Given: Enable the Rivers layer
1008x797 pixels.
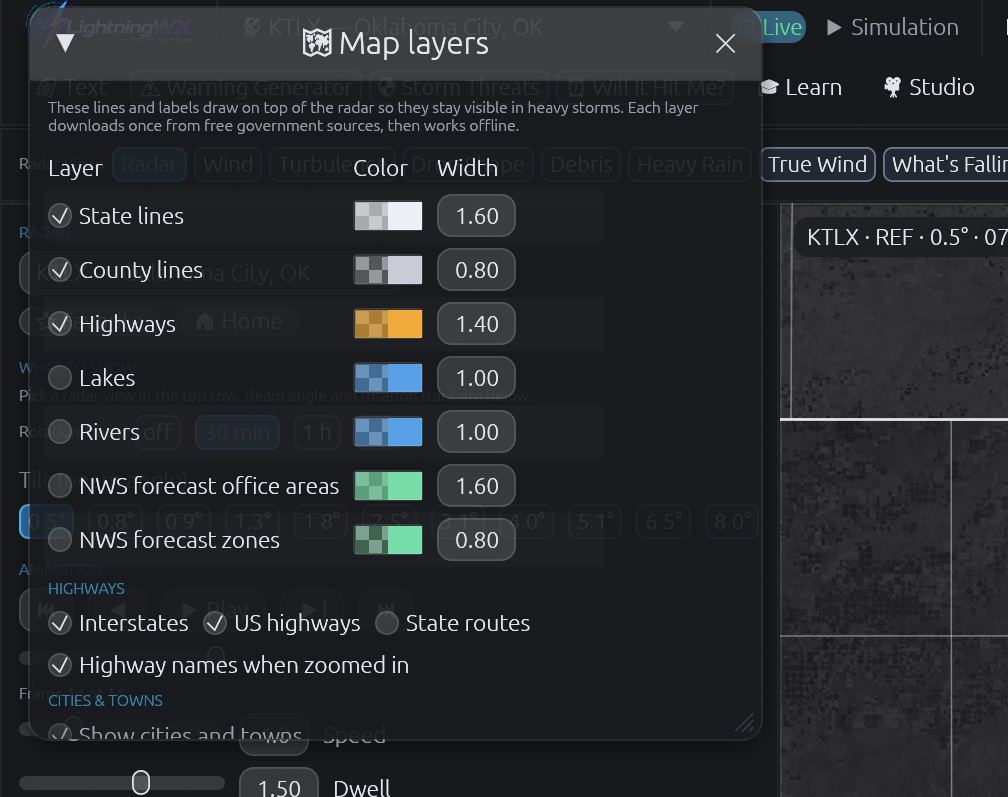Looking at the screenshot, I should click(60, 432).
